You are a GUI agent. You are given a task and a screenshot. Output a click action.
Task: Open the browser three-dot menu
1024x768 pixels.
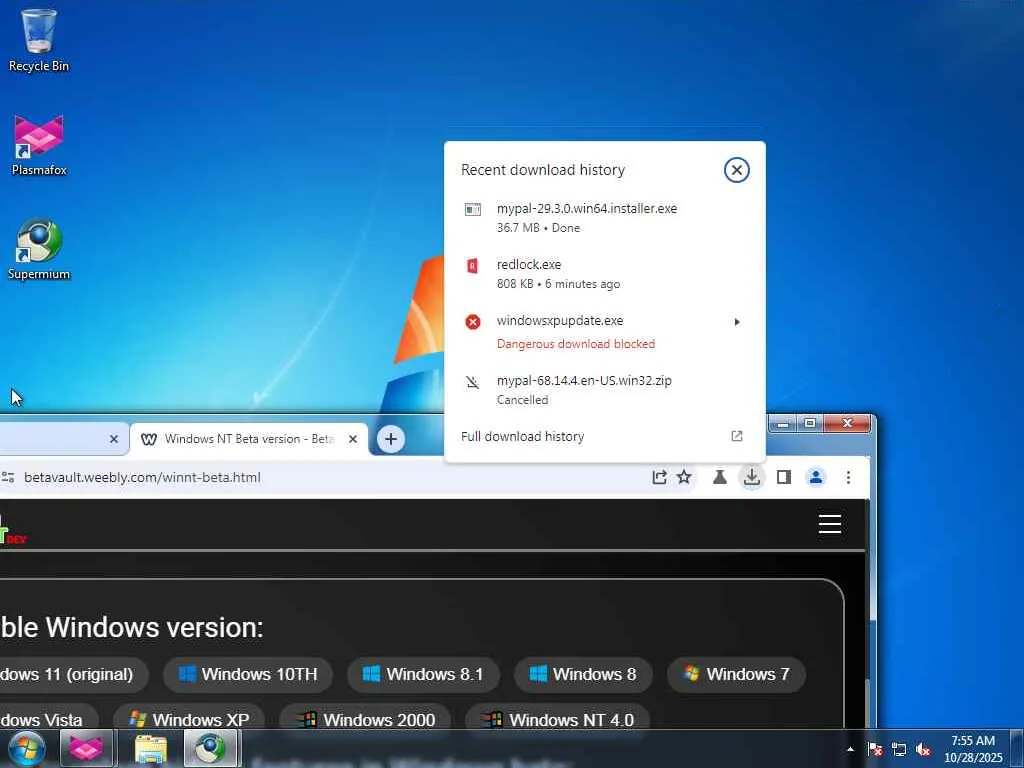tap(848, 477)
